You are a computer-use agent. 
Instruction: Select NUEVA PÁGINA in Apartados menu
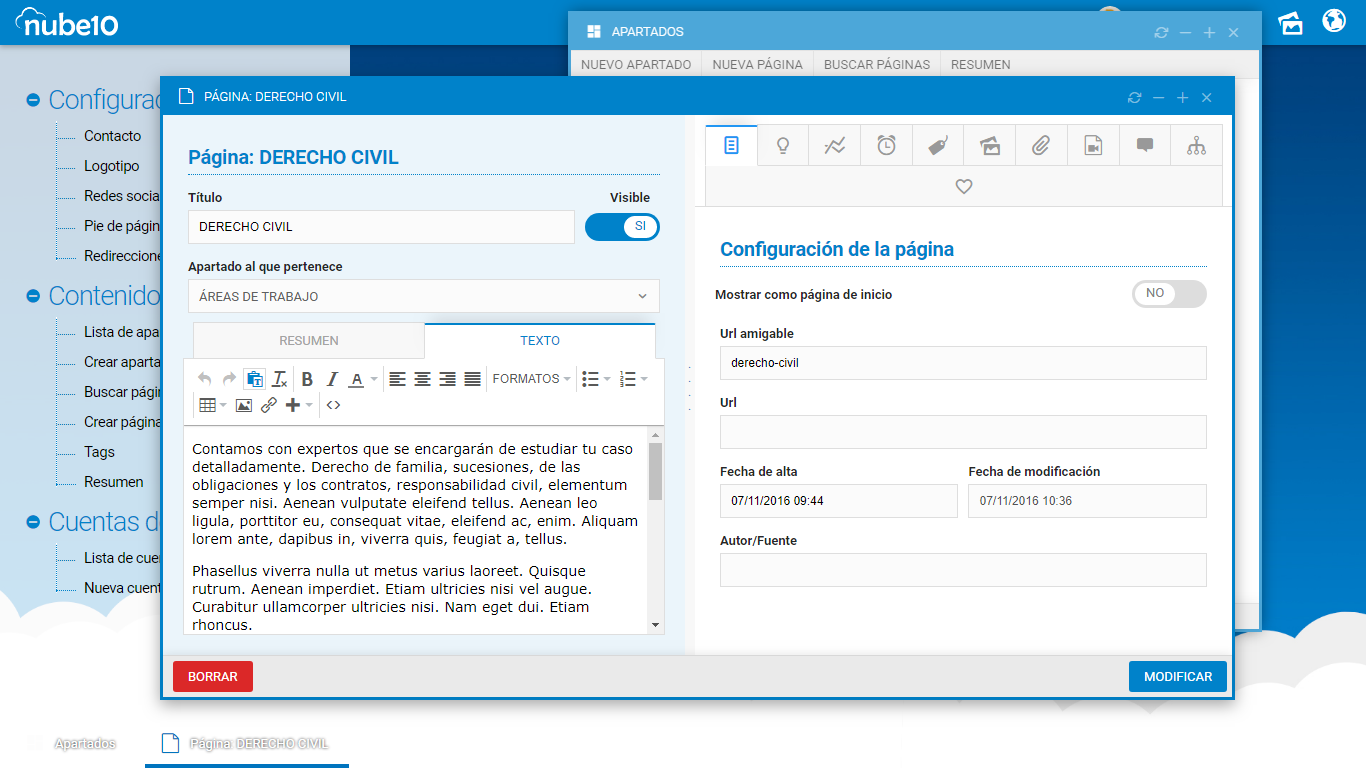tap(757, 64)
